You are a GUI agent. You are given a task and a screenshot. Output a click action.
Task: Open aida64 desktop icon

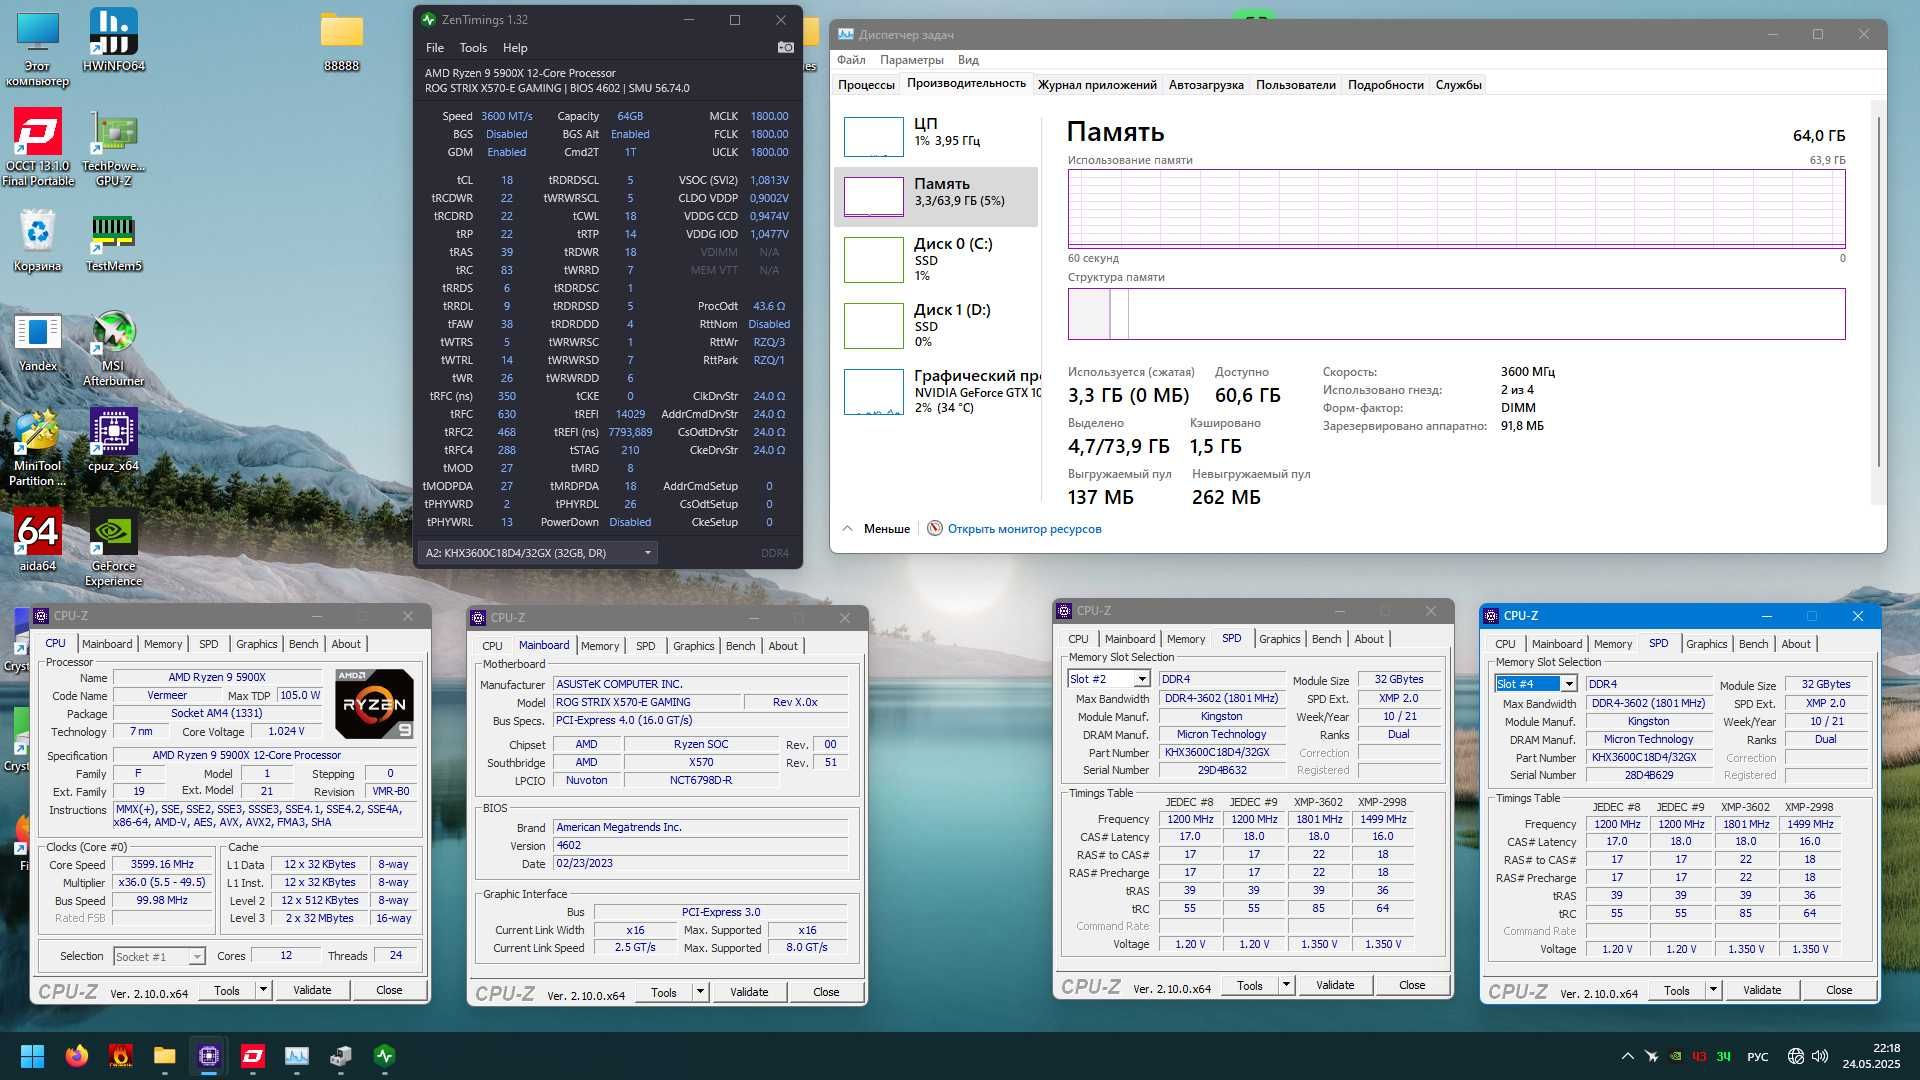(38, 540)
